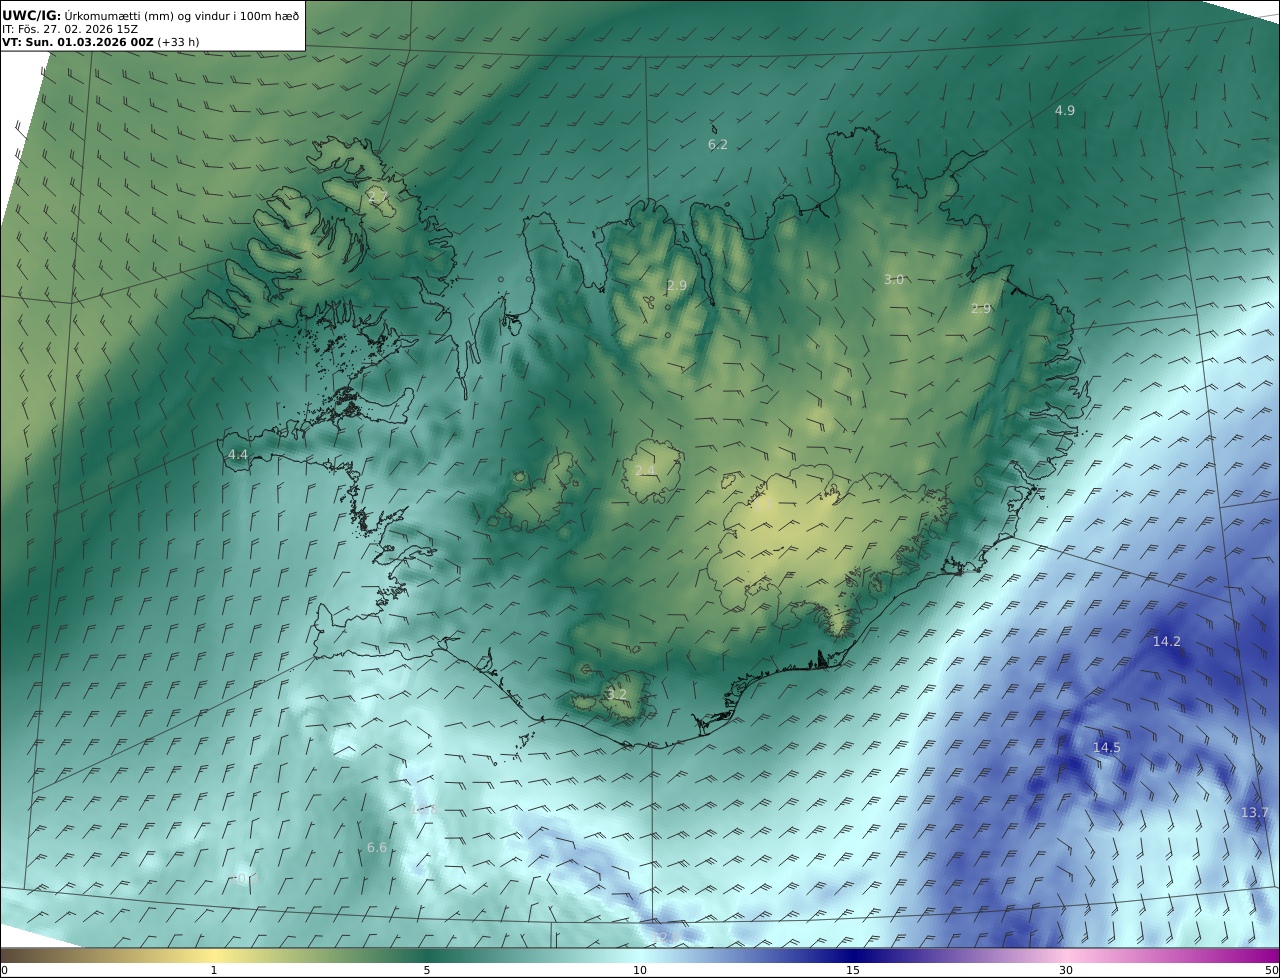
Task: Click the 14.2 precipitation value
Action: point(1167,641)
